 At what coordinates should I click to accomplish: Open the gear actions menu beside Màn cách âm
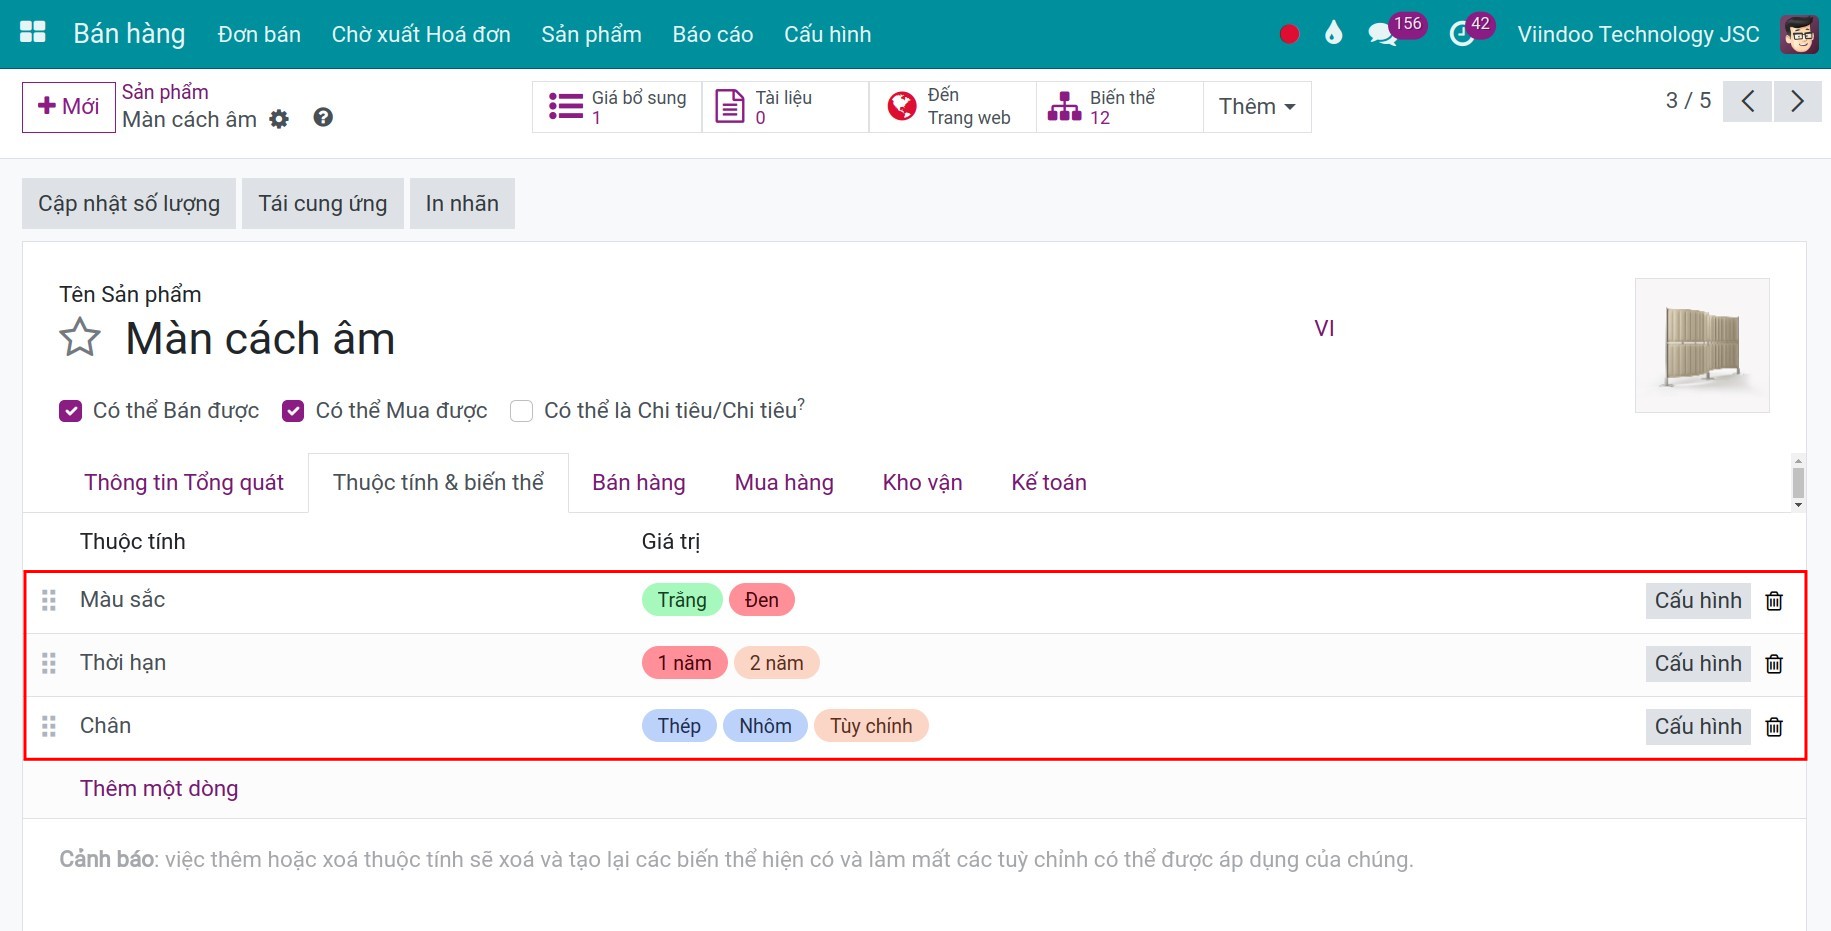[279, 119]
